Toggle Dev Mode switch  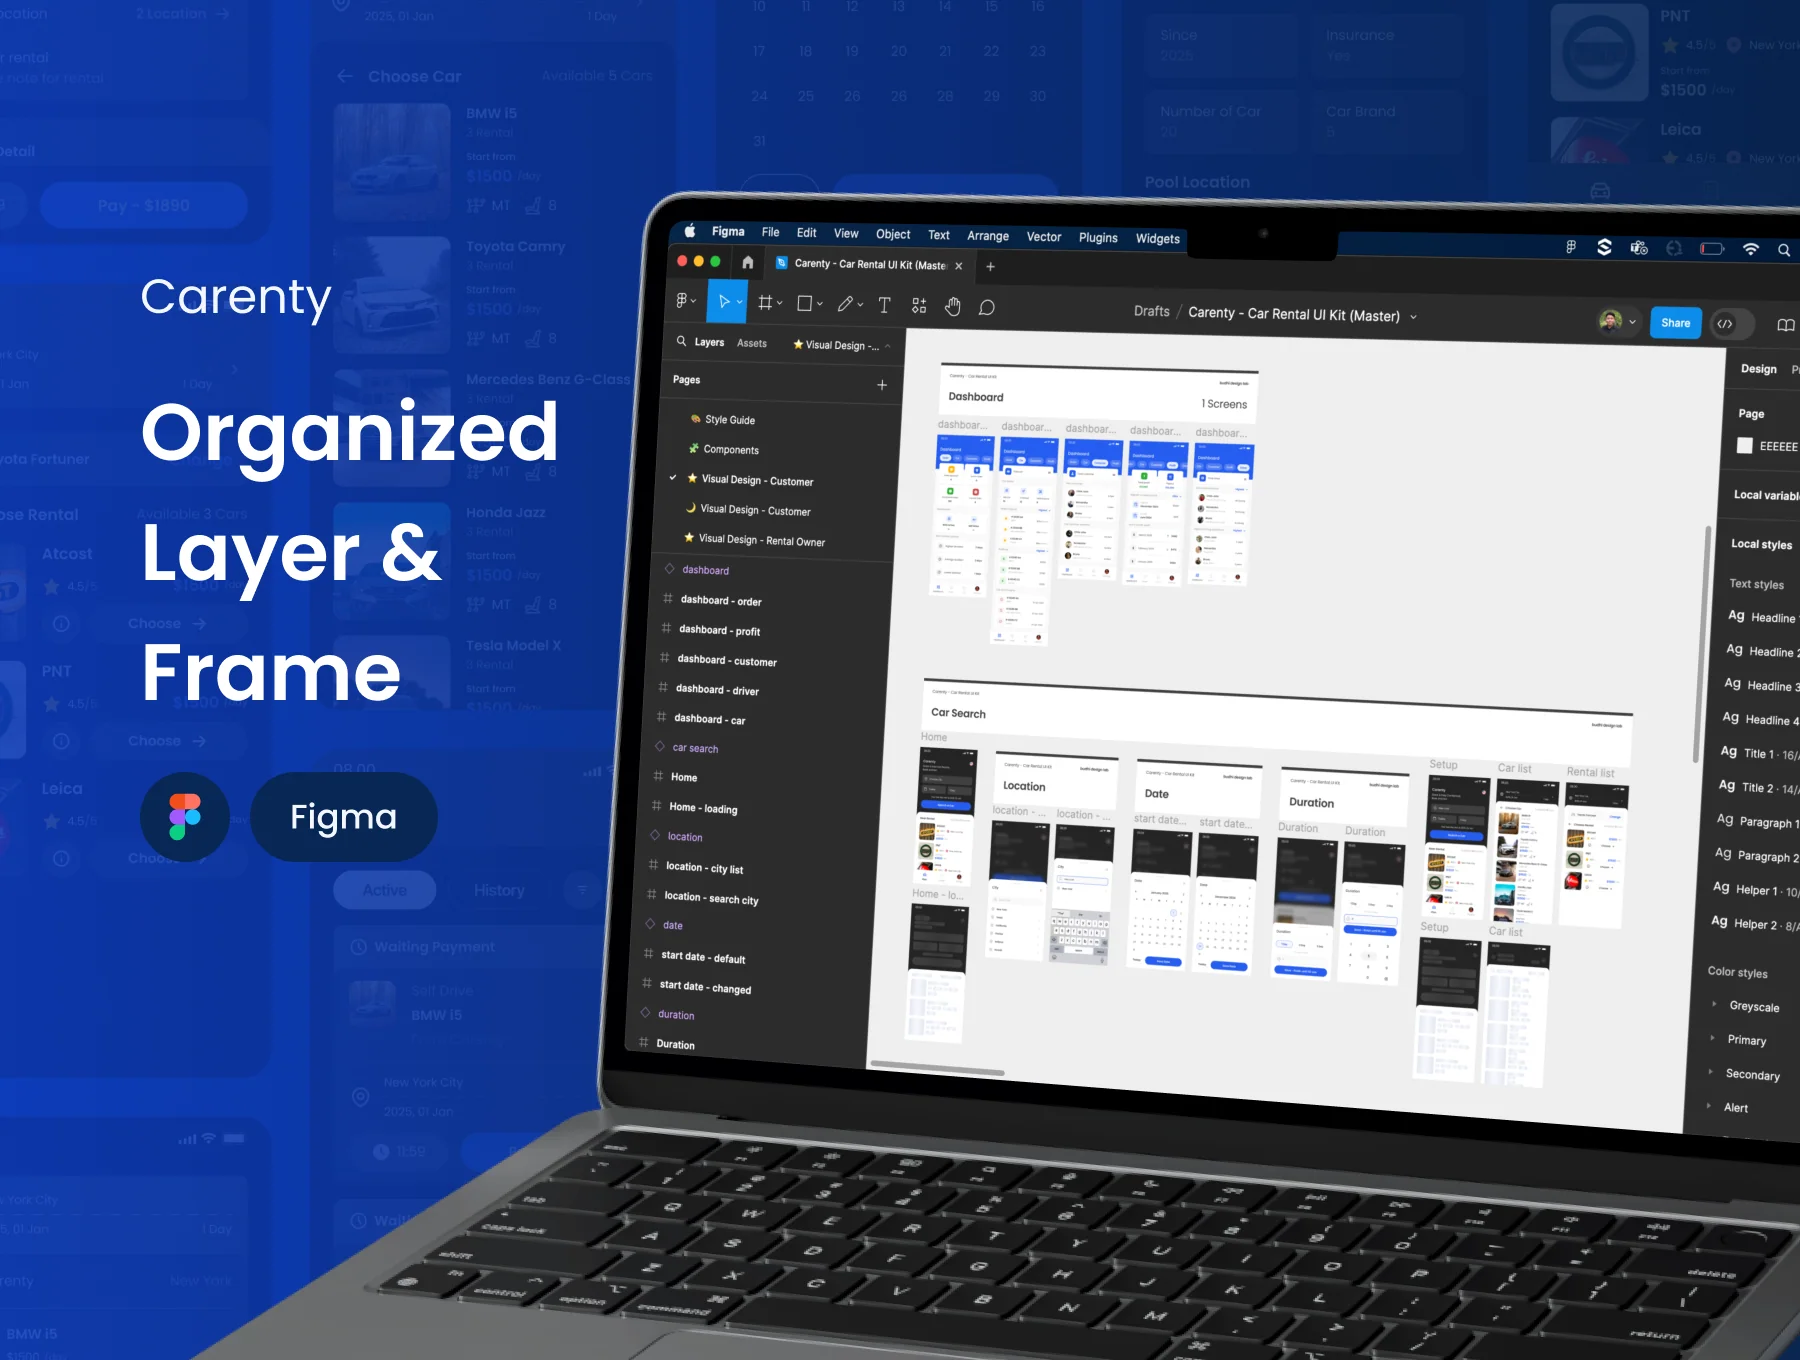[1733, 324]
